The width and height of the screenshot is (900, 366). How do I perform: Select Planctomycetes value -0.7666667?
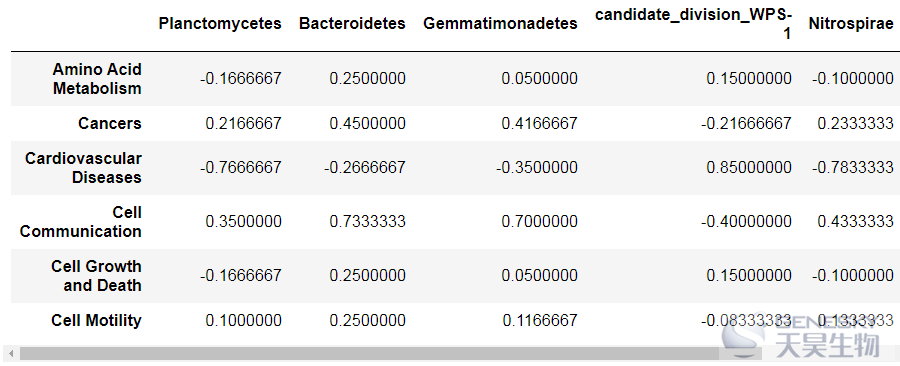(x=241, y=168)
